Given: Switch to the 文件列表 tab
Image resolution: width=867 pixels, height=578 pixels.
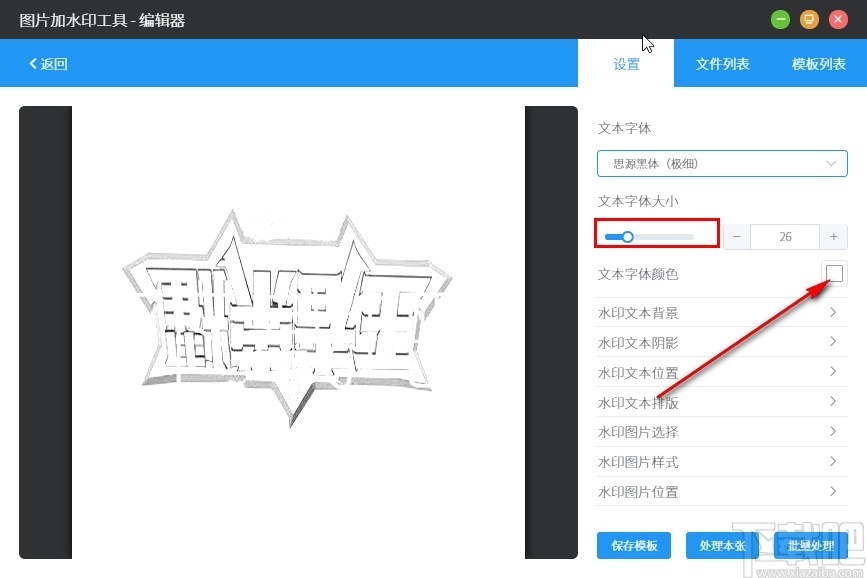Looking at the screenshot, I should pos(722,63).
